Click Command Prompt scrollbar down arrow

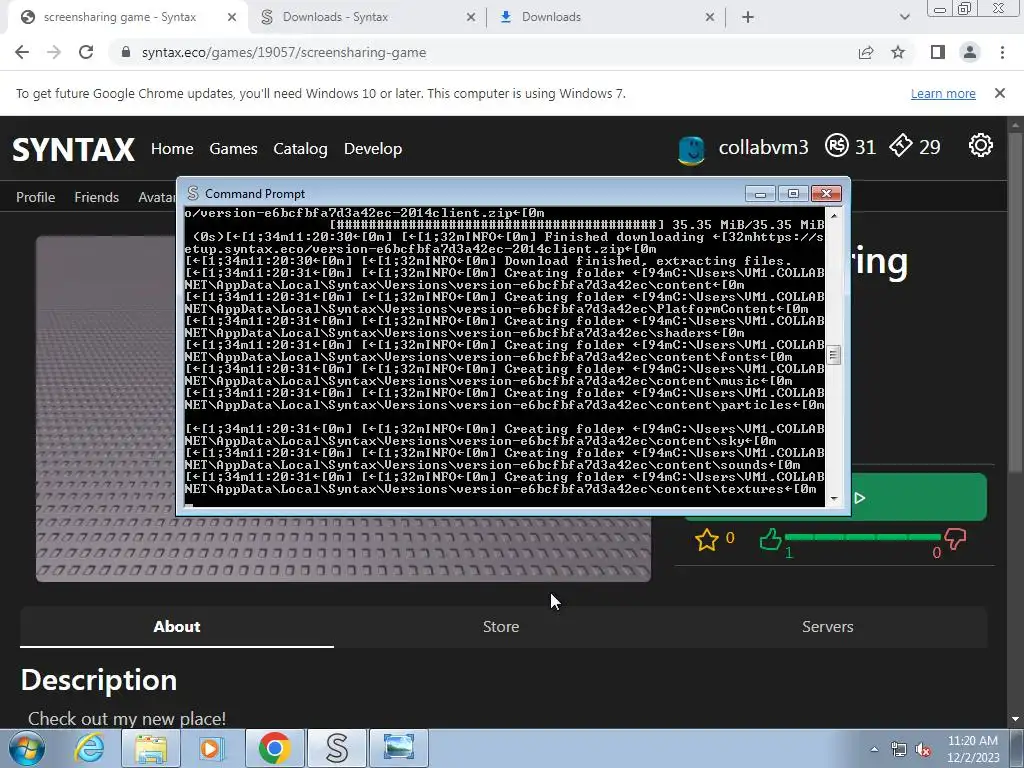pyautogui.click(x=833, y=499)
